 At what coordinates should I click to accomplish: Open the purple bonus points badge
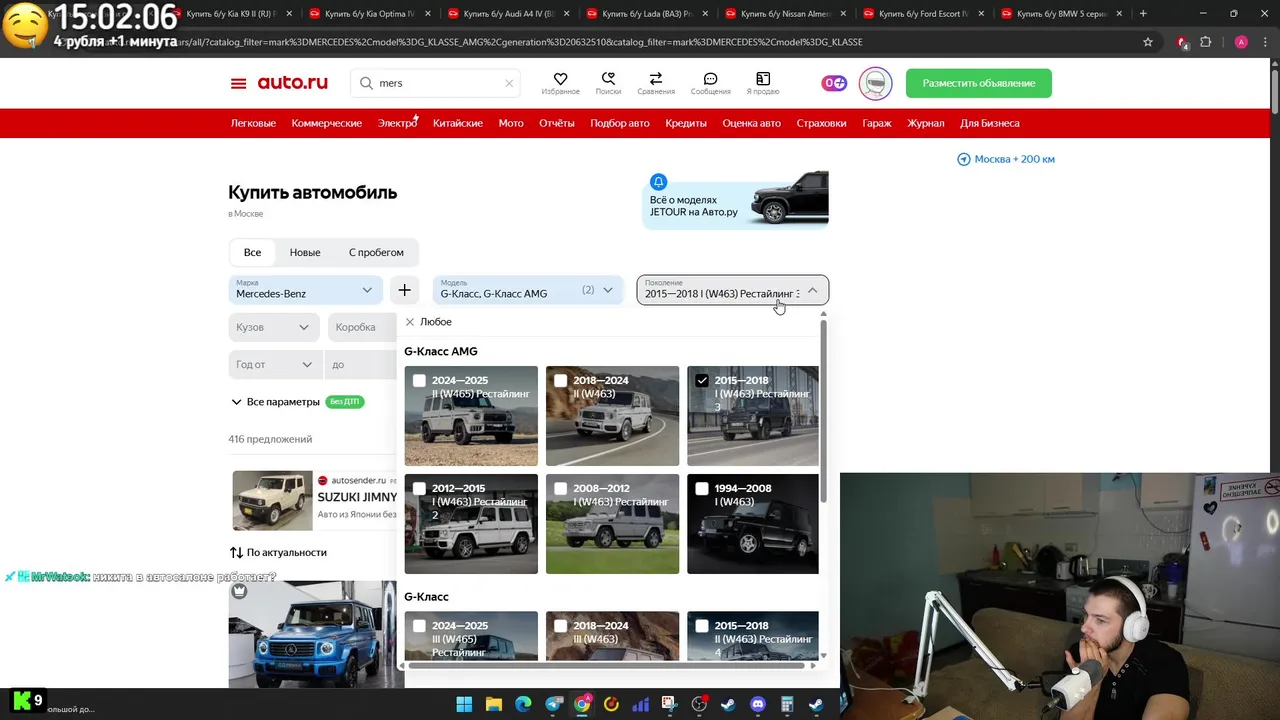834,83
